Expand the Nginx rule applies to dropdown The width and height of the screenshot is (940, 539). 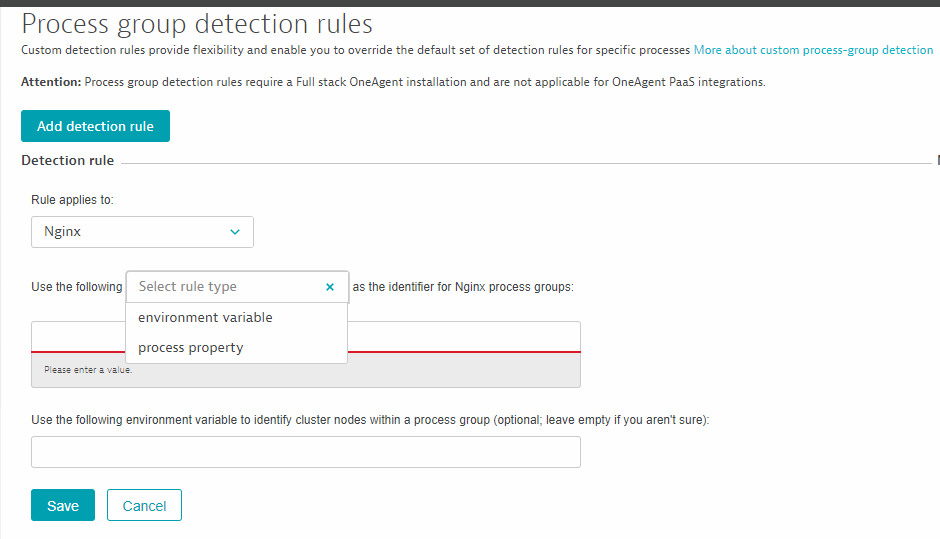click(142, 232)
